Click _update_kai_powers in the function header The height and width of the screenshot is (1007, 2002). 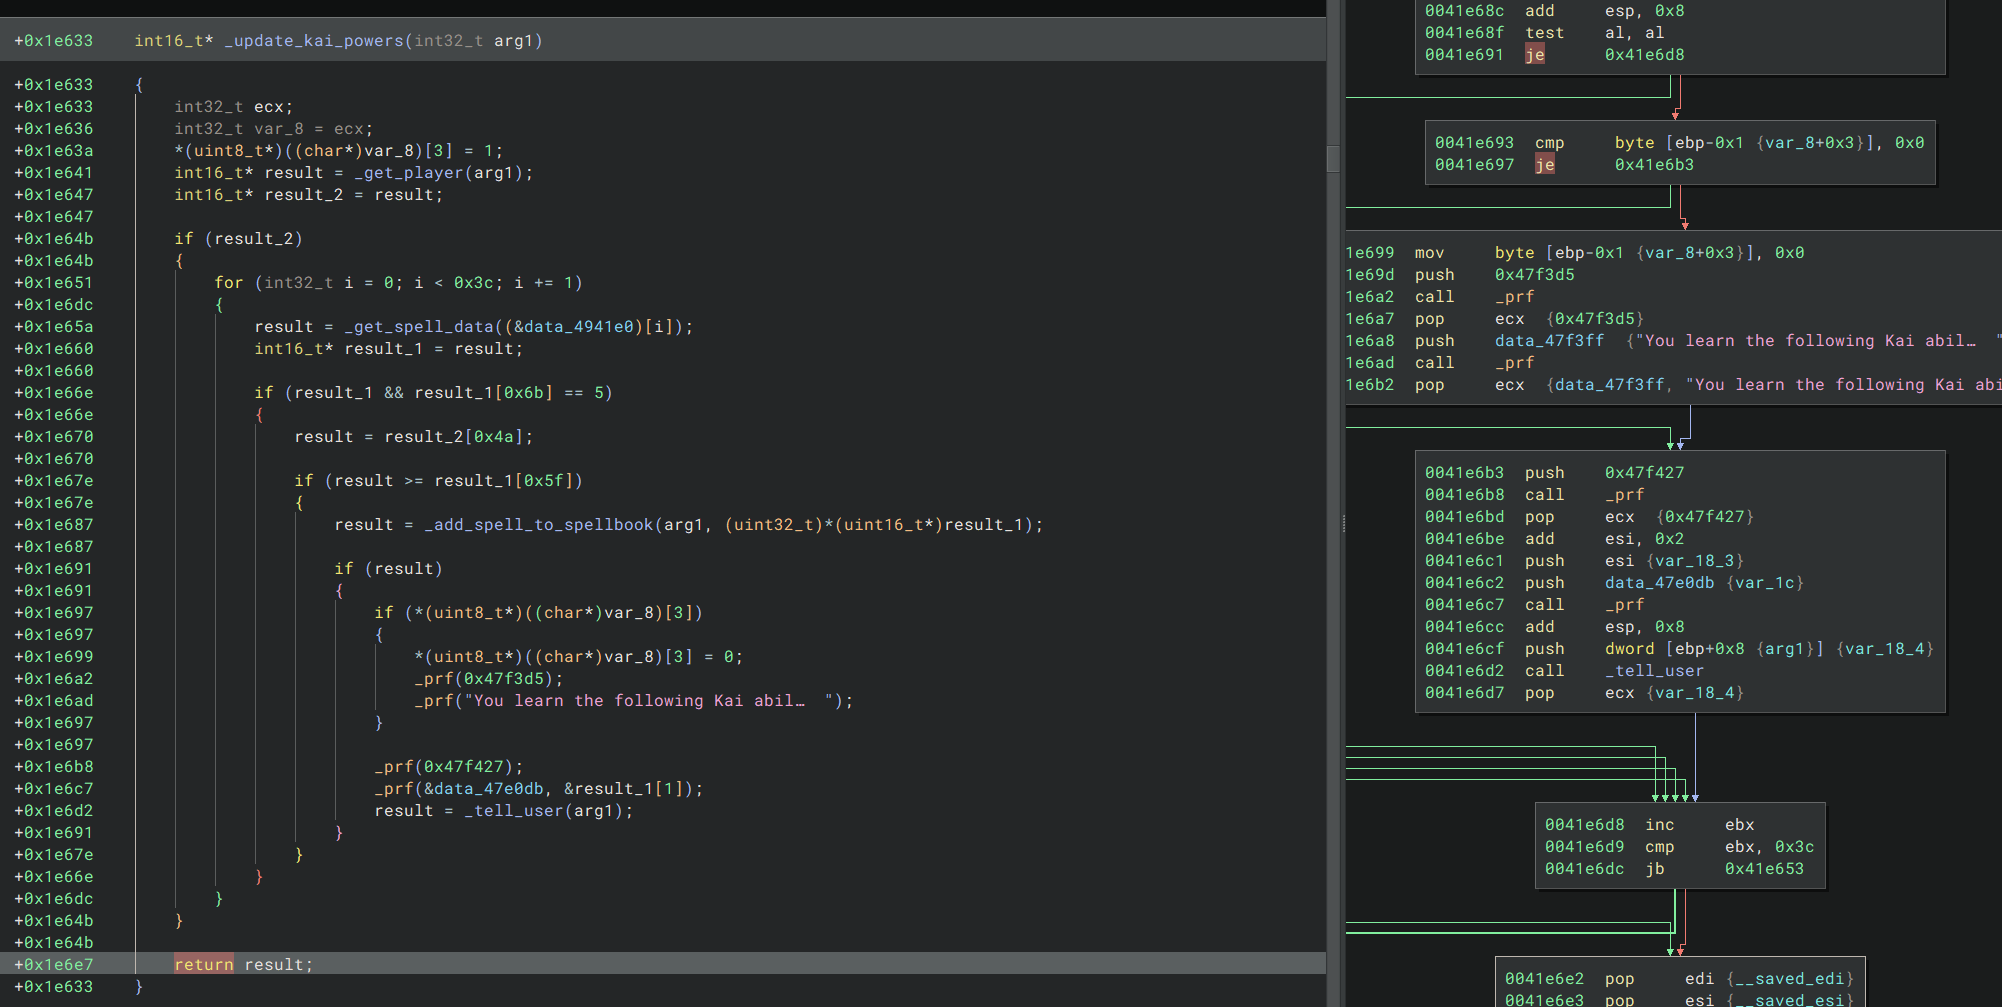313,41
